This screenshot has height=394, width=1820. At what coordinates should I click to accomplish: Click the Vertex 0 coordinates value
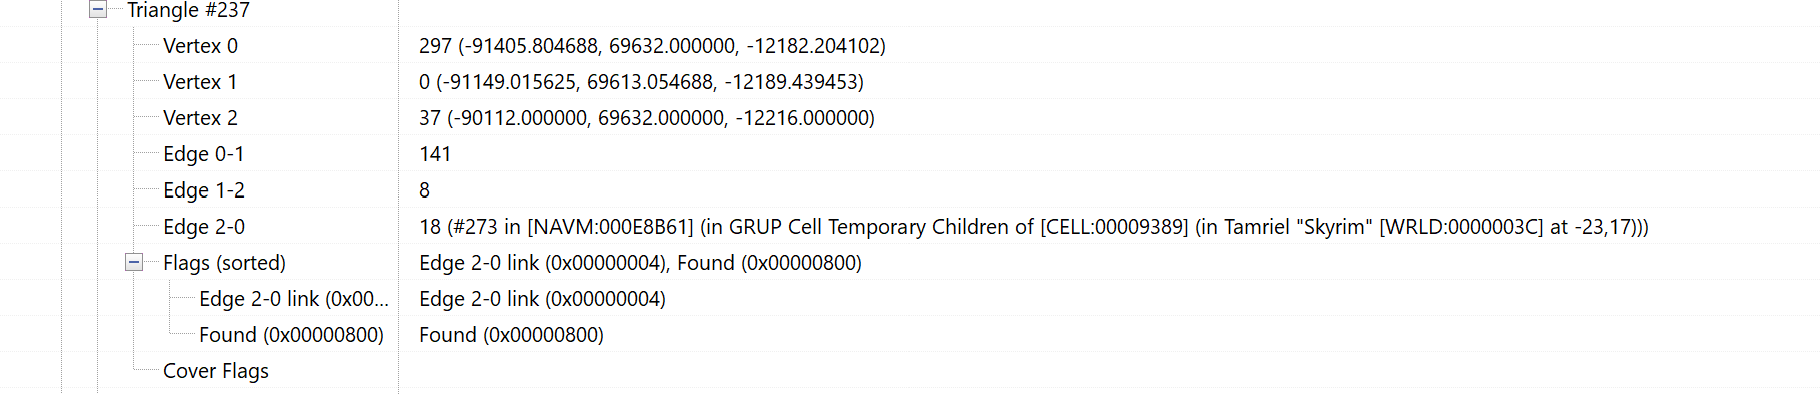click(x=652, y=46)
